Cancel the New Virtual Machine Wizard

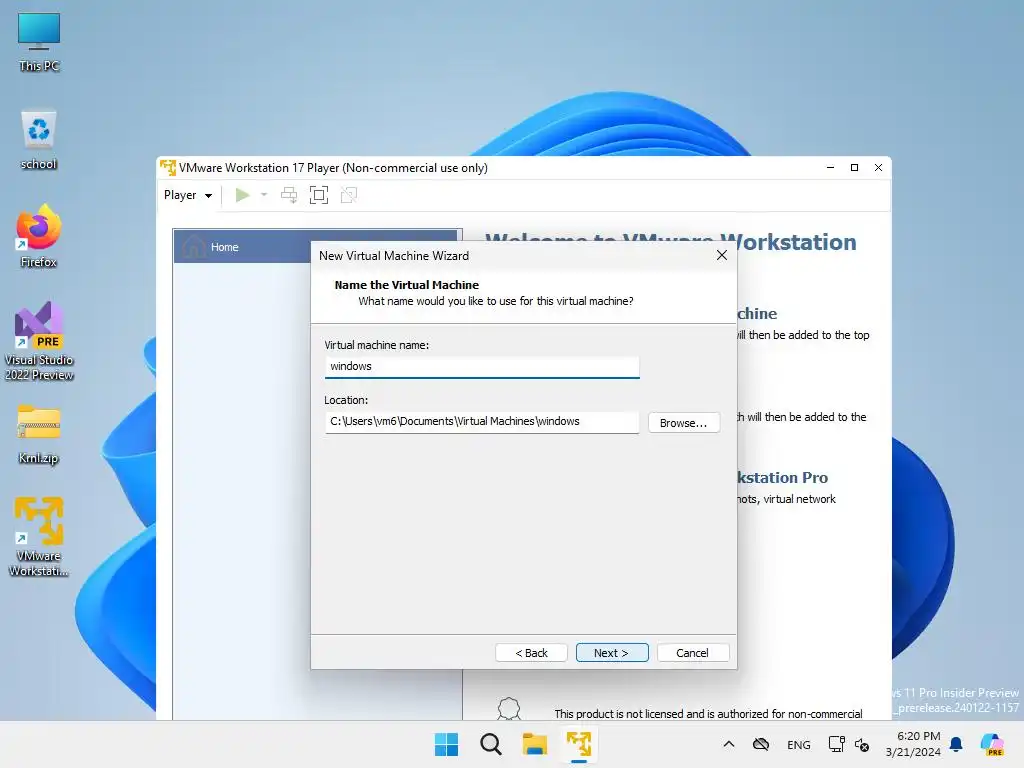pos(692,653)
